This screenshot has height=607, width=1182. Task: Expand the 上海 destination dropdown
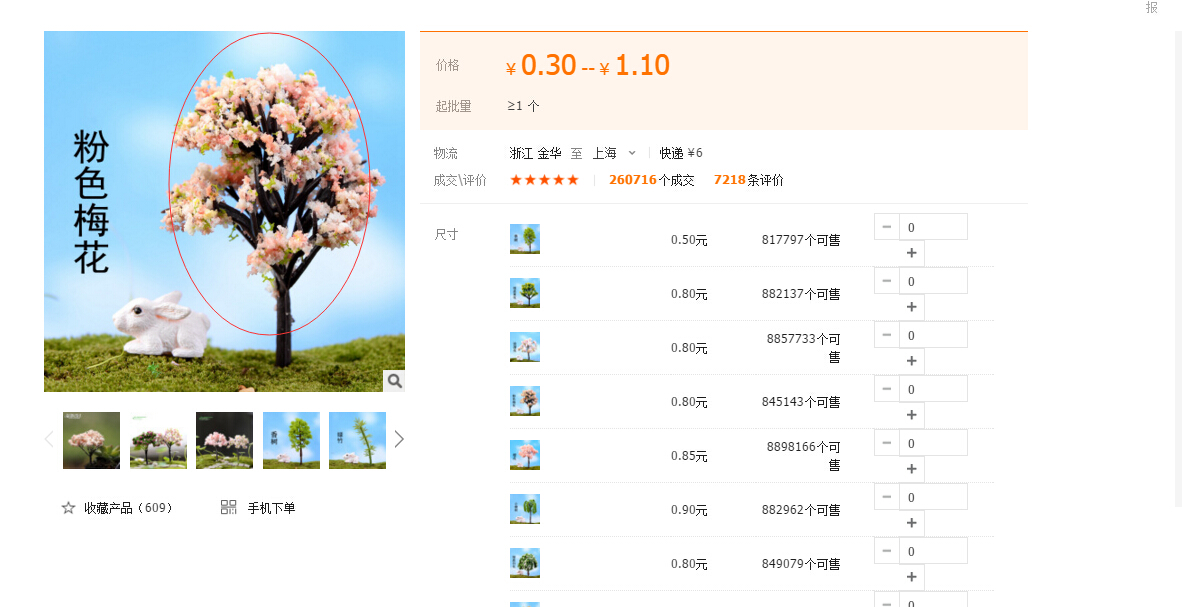(x=631, y=153)
